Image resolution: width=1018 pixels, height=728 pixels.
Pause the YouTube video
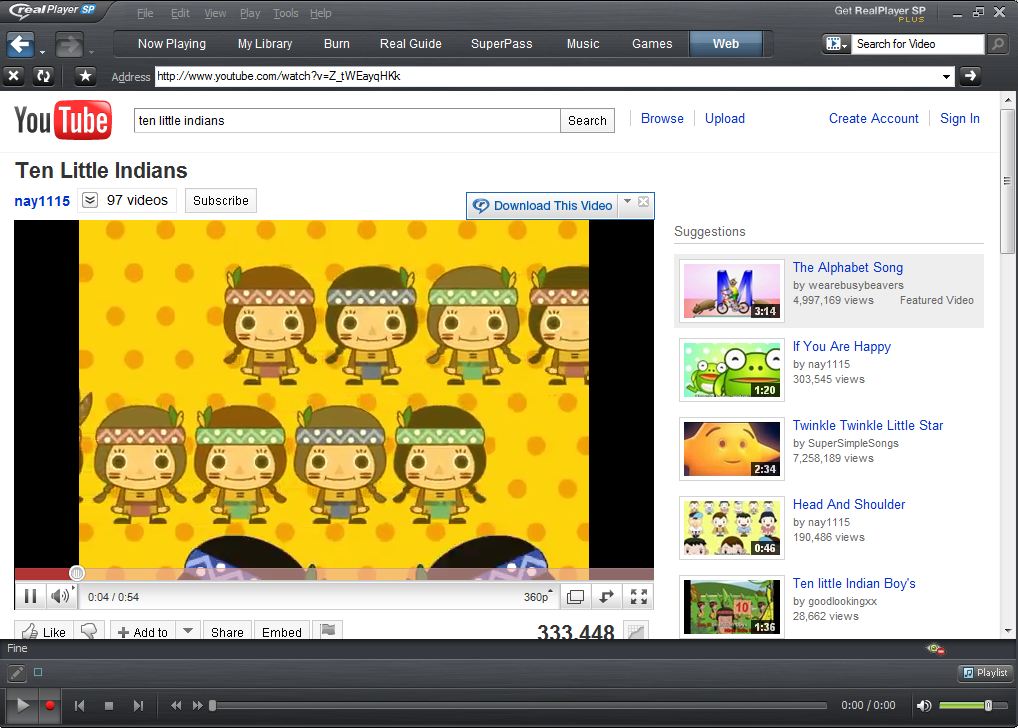[30, 596]
